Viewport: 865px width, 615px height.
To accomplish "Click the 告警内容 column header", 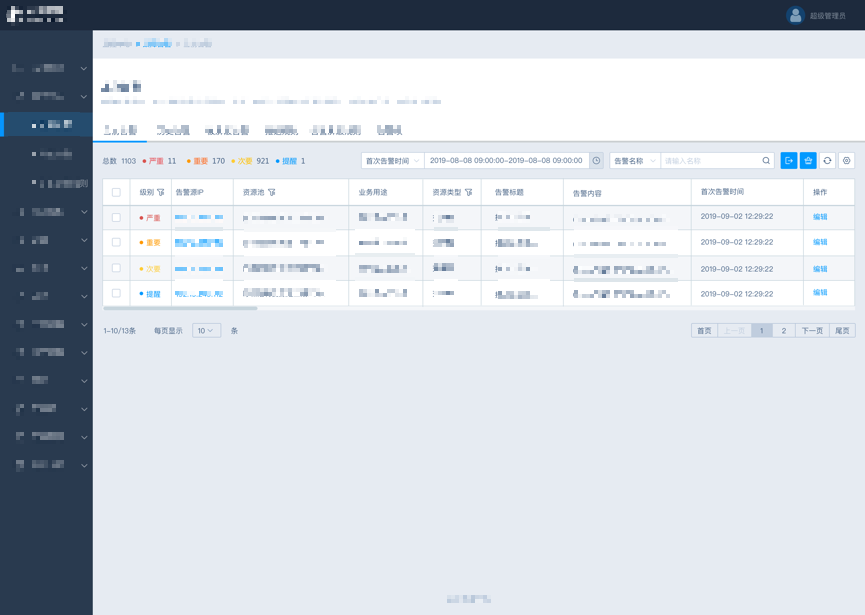I will click(x=587, y=194).
